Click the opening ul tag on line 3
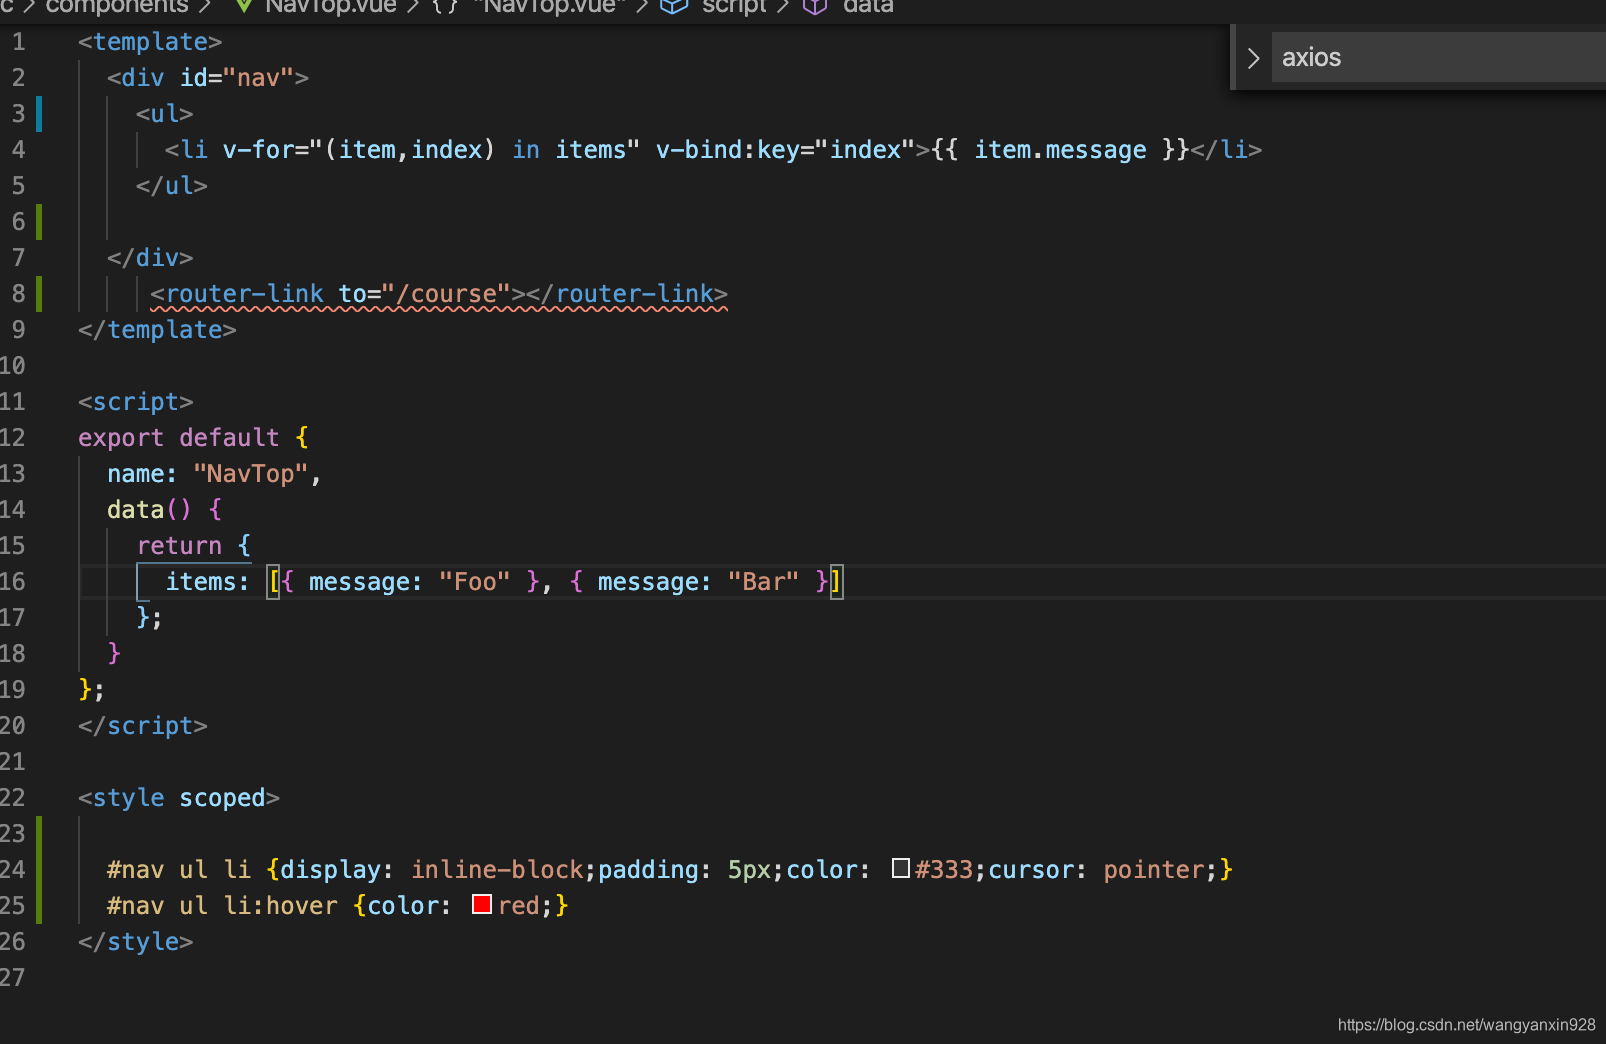The image size is (1606, 1044). pos(164,113)
